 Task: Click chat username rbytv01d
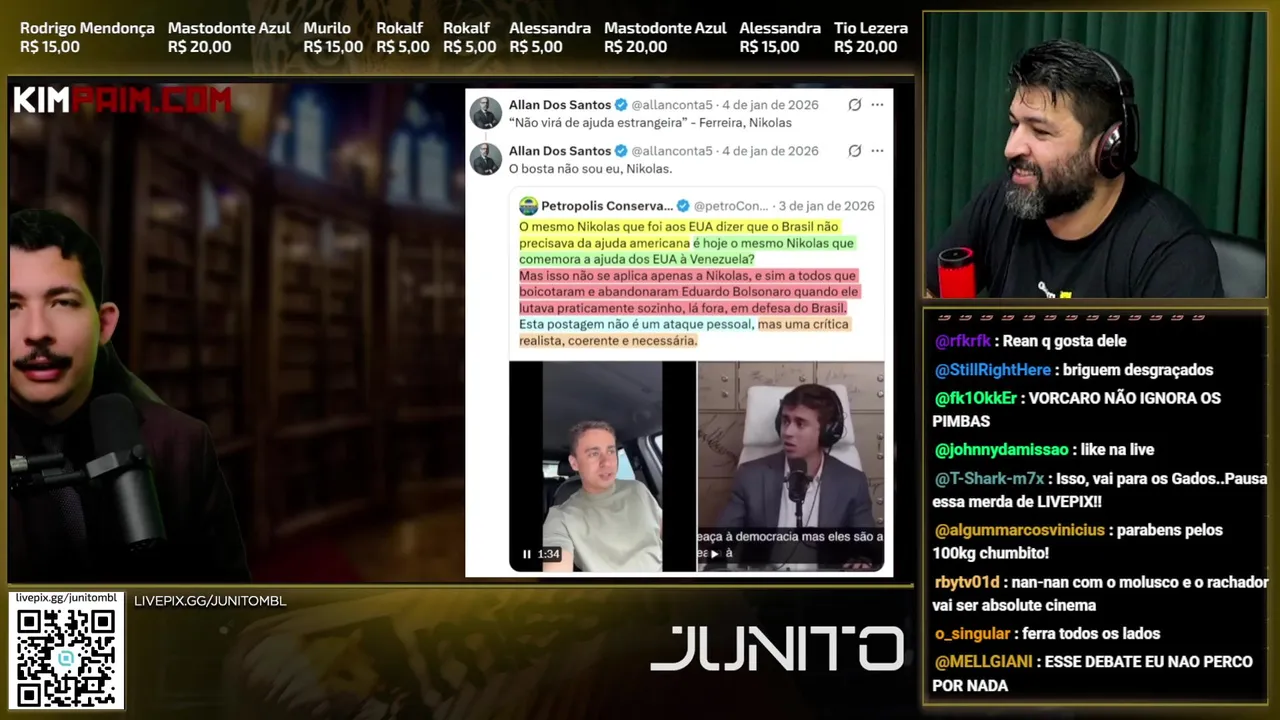pos(967,582)
